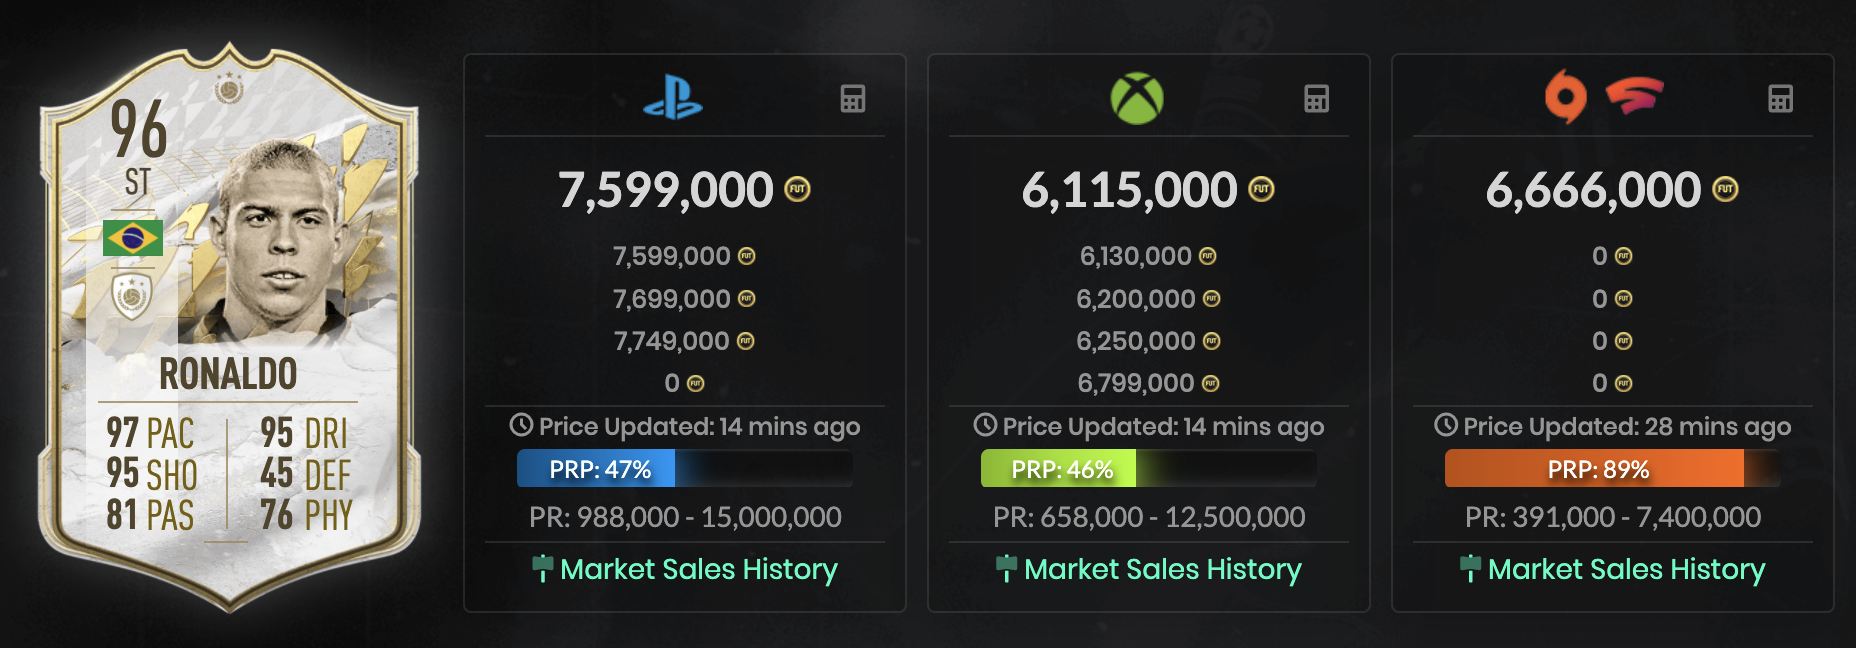
Task: Click the Origin PC logo icon
Action: click(1566, 97)
